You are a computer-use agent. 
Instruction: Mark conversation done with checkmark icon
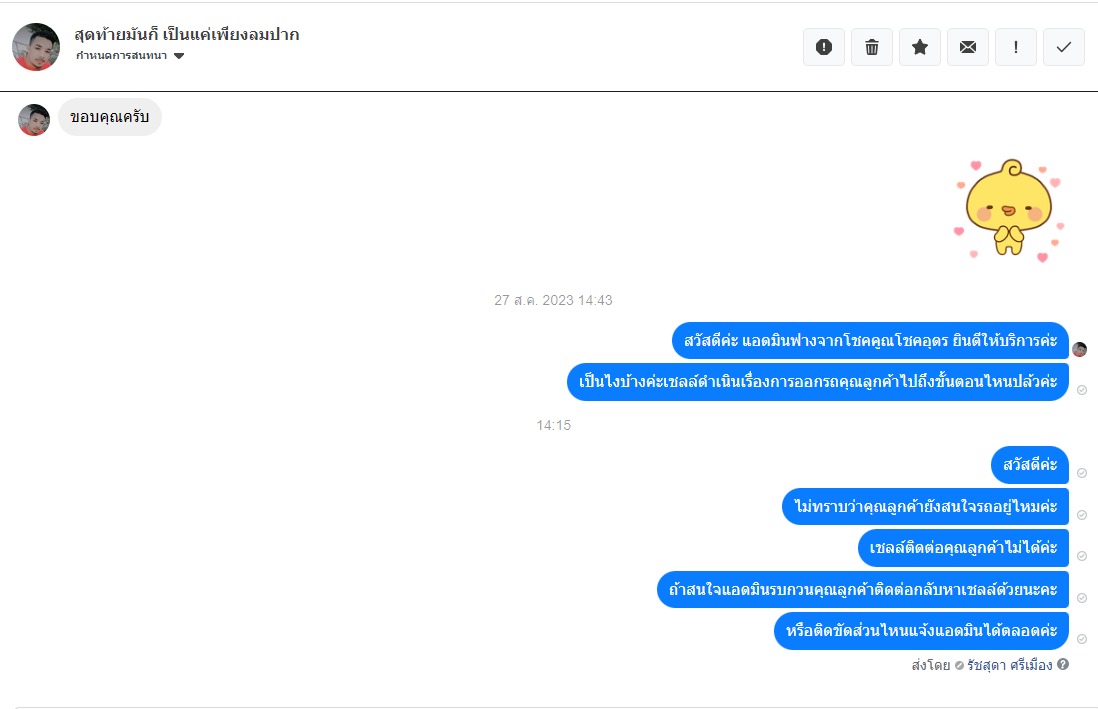click(x=1064, y=47)
